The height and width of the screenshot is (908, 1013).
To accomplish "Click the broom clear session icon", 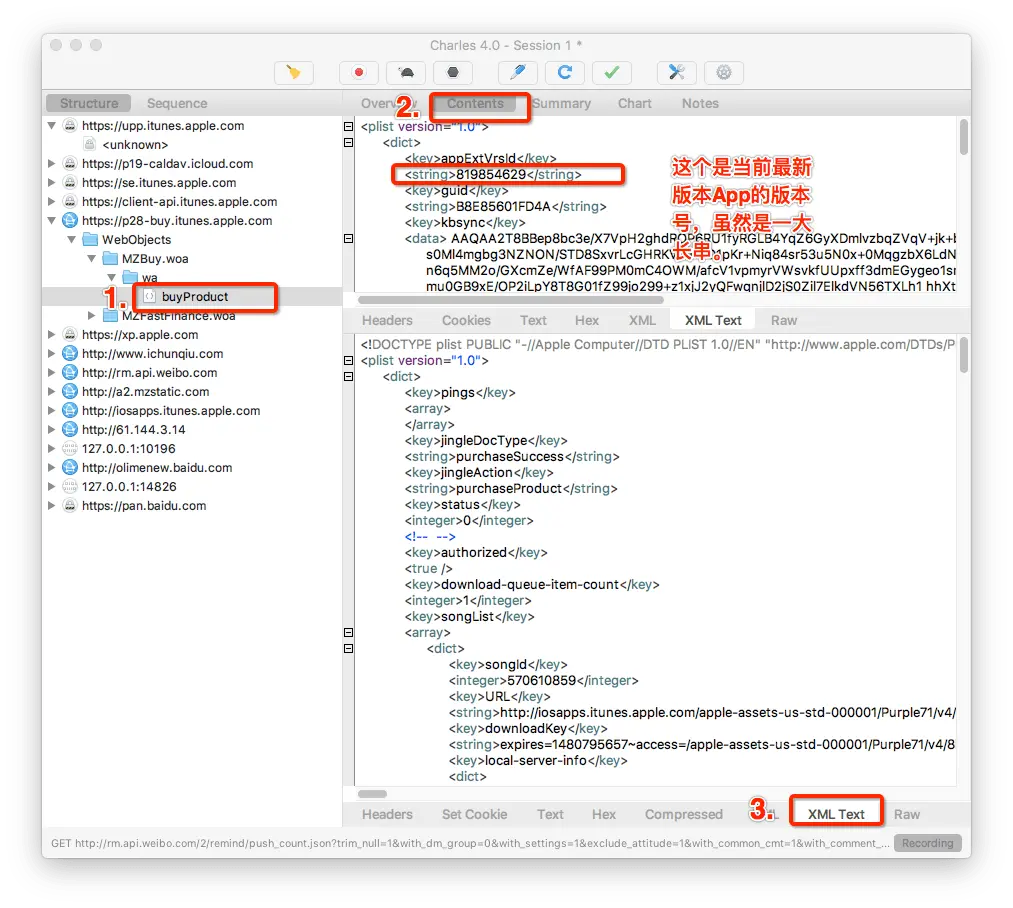I will [293, 72].
